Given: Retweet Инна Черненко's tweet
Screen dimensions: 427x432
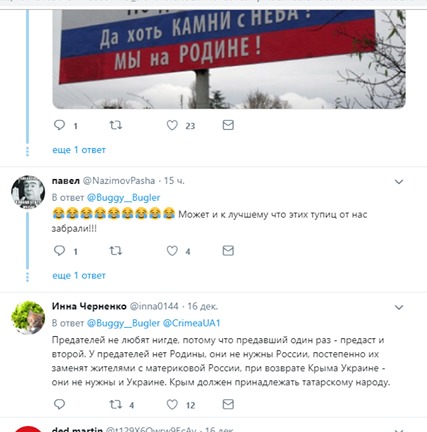Looking at the screenshot, I should 116,404.
